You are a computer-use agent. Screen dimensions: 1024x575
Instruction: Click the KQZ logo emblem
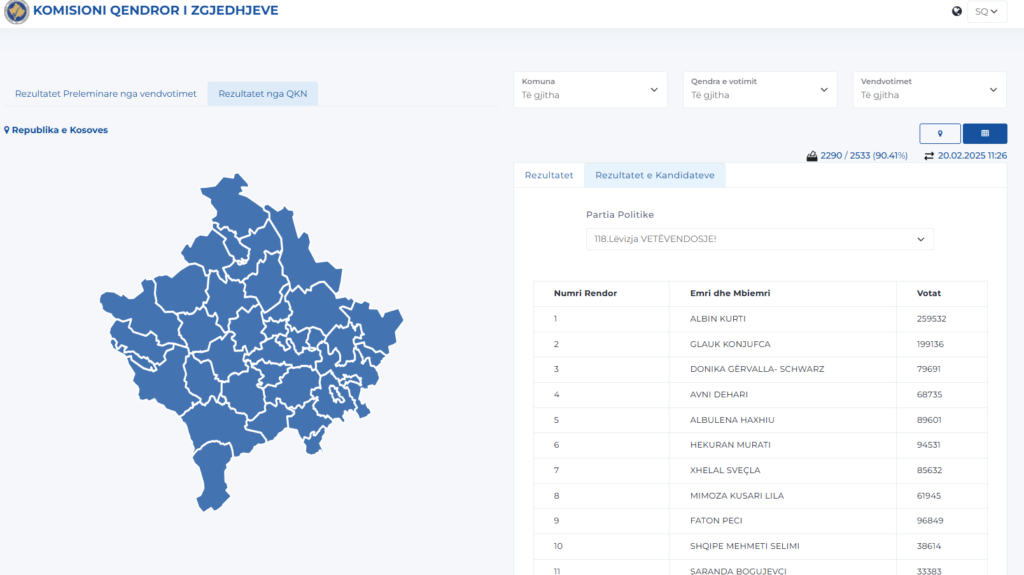16,12
